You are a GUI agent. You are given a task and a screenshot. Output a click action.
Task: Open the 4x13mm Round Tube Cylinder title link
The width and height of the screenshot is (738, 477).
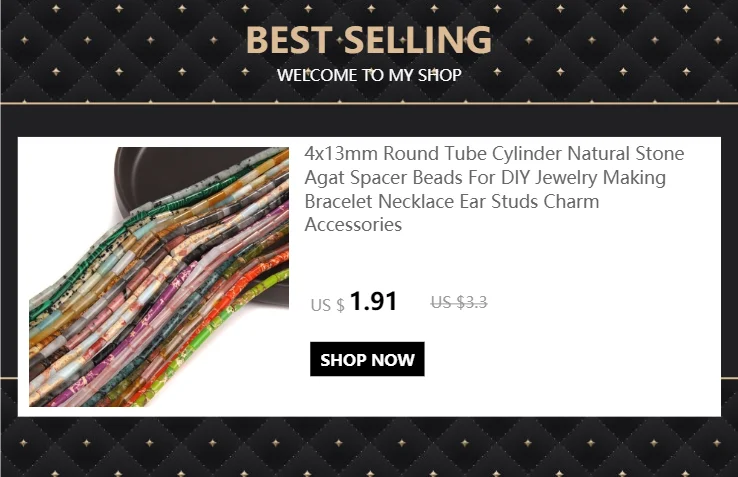pos(494,189)
